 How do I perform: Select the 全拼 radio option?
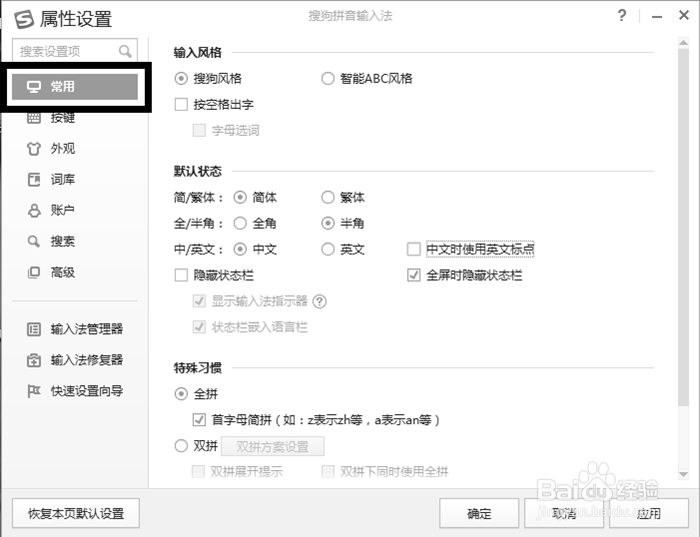point(181,394)
